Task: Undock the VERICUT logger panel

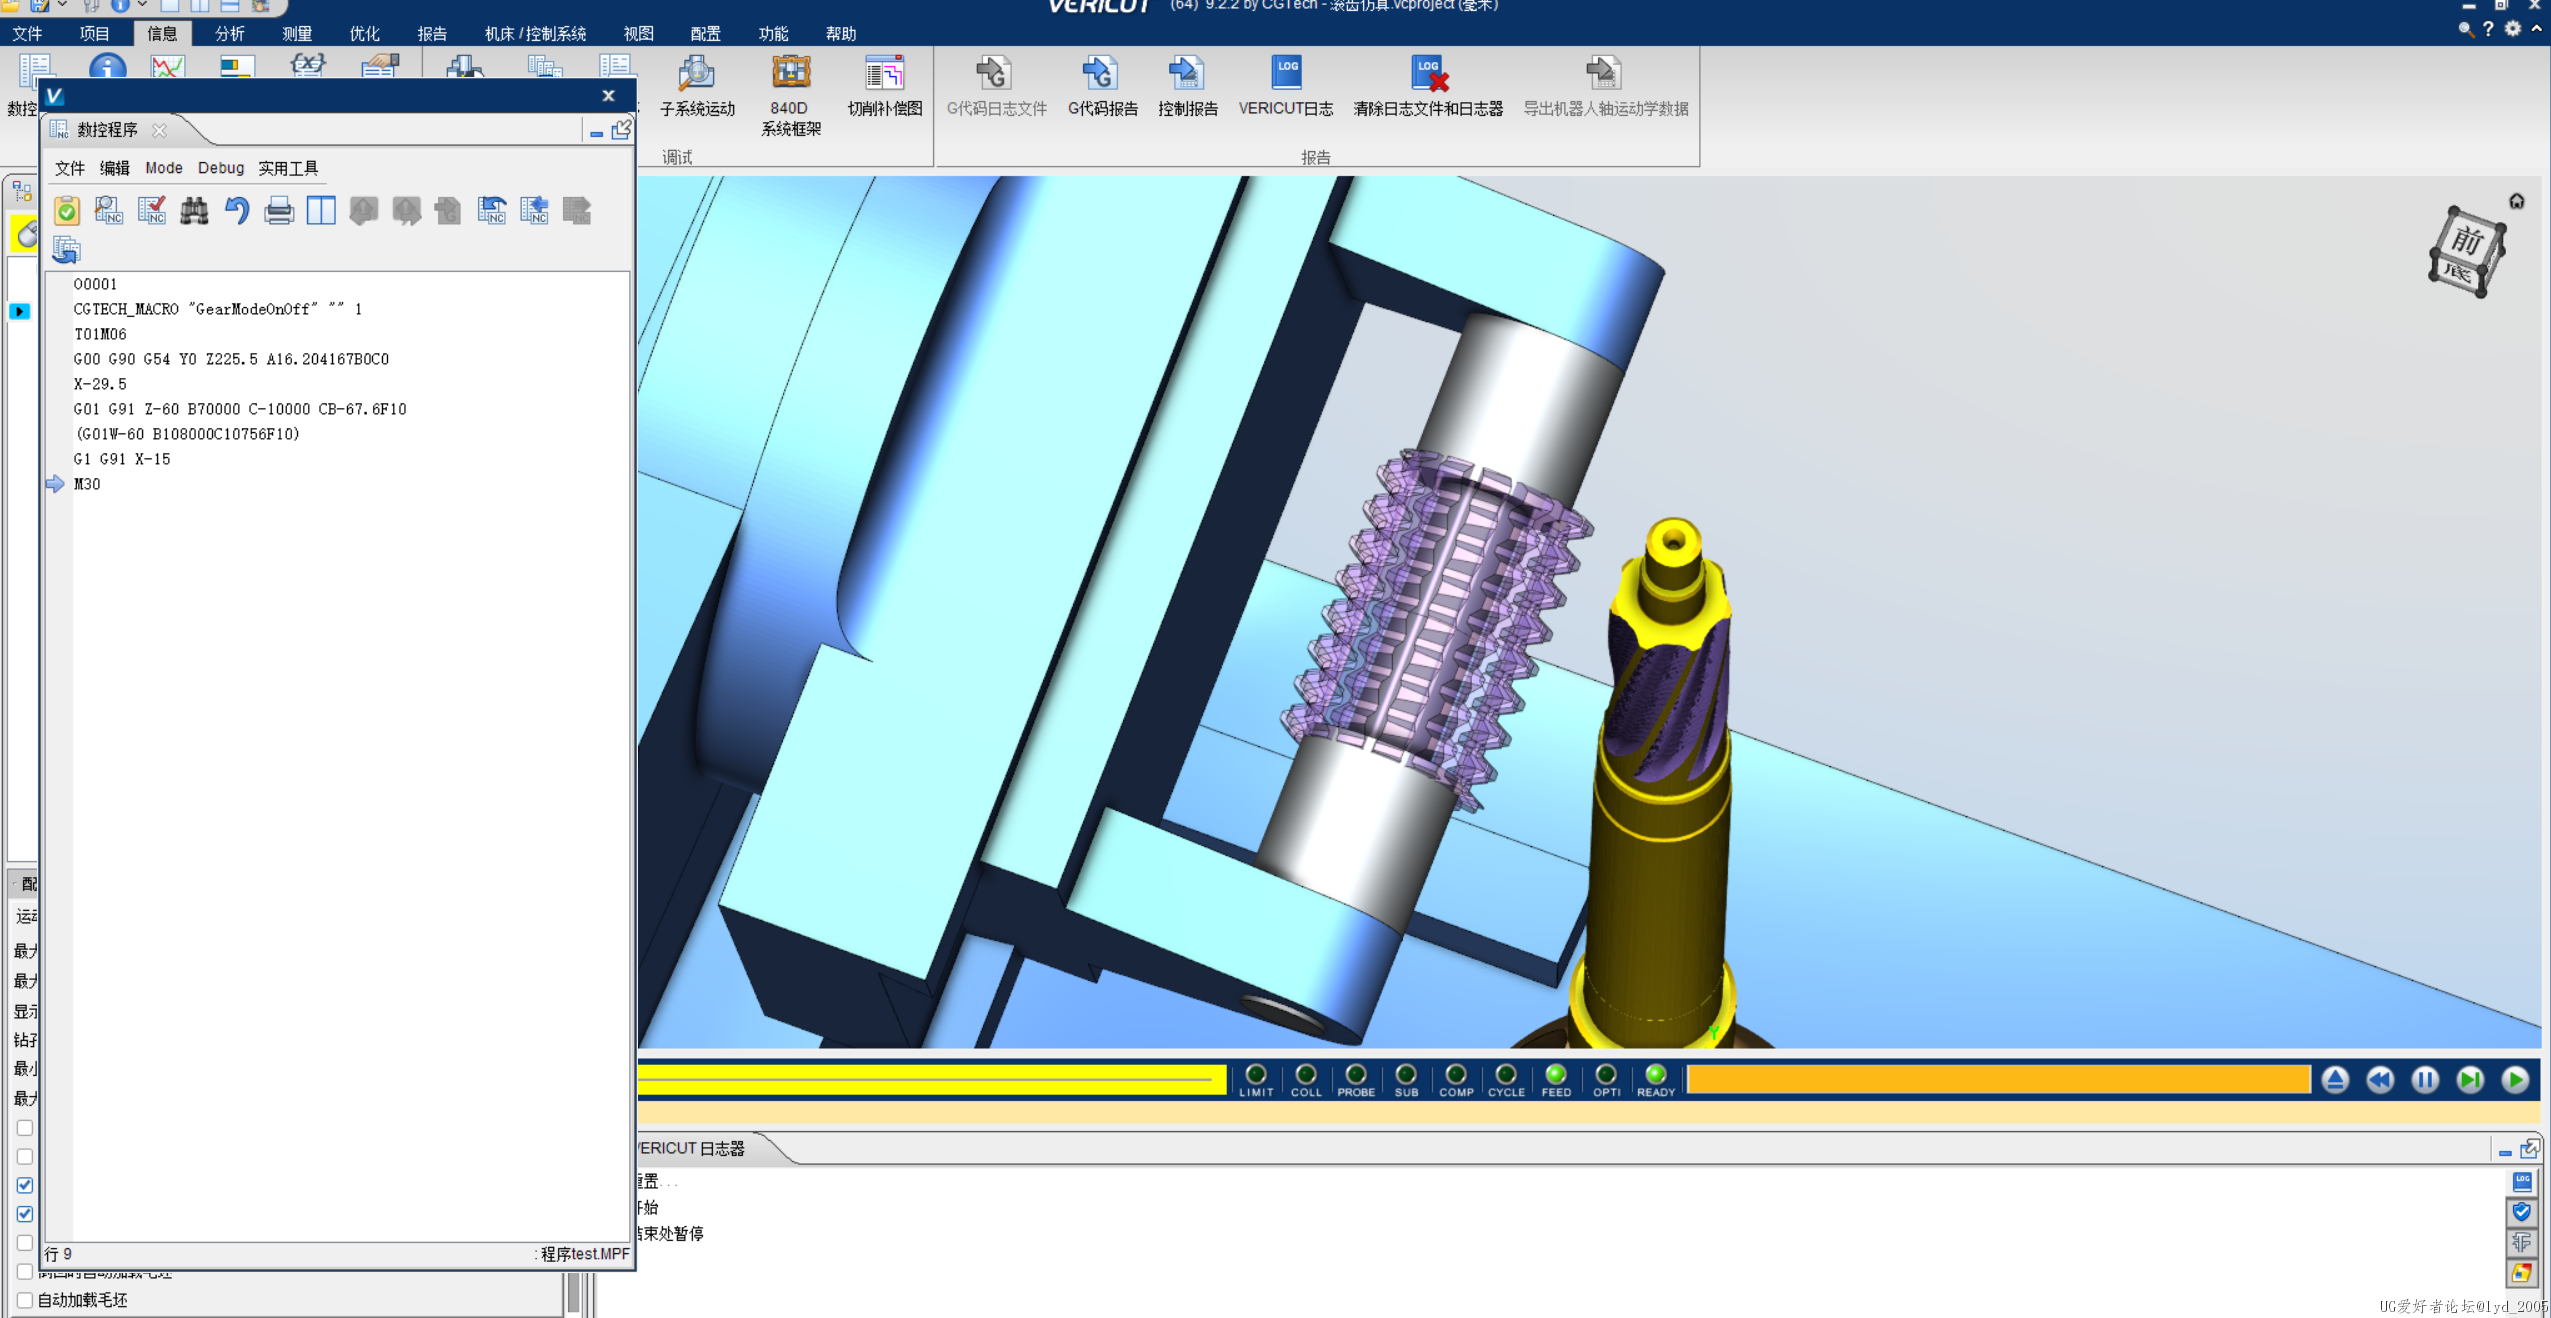Action: coord(2530,1149)
